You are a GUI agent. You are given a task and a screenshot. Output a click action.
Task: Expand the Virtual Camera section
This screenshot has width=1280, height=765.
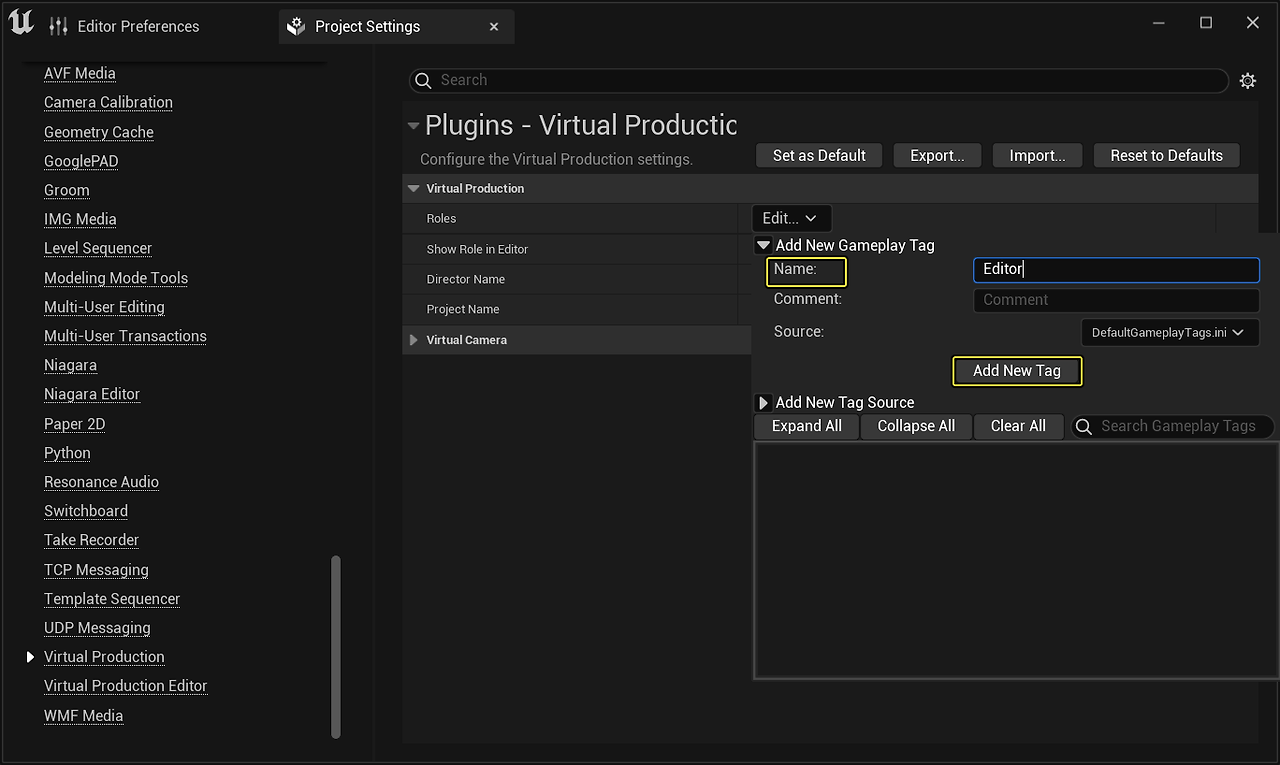click(x=413, y=340)
